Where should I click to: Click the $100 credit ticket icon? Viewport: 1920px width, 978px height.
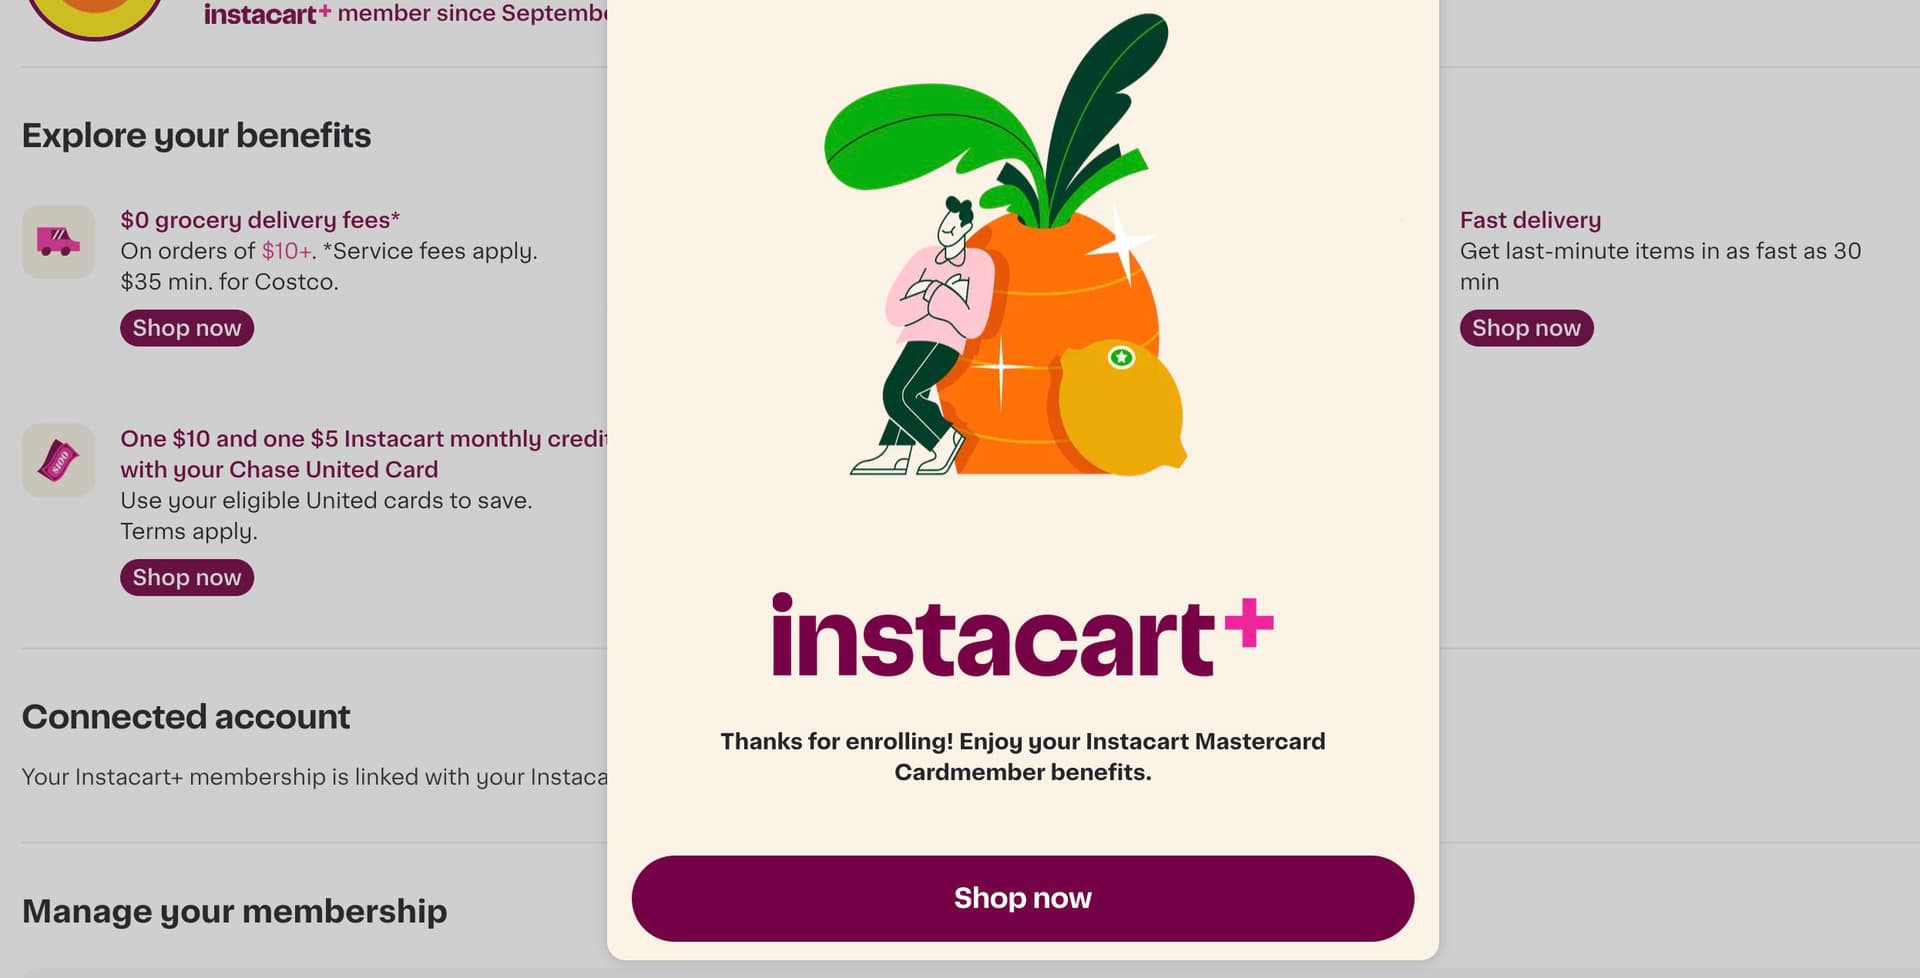(x=58, y=460)
